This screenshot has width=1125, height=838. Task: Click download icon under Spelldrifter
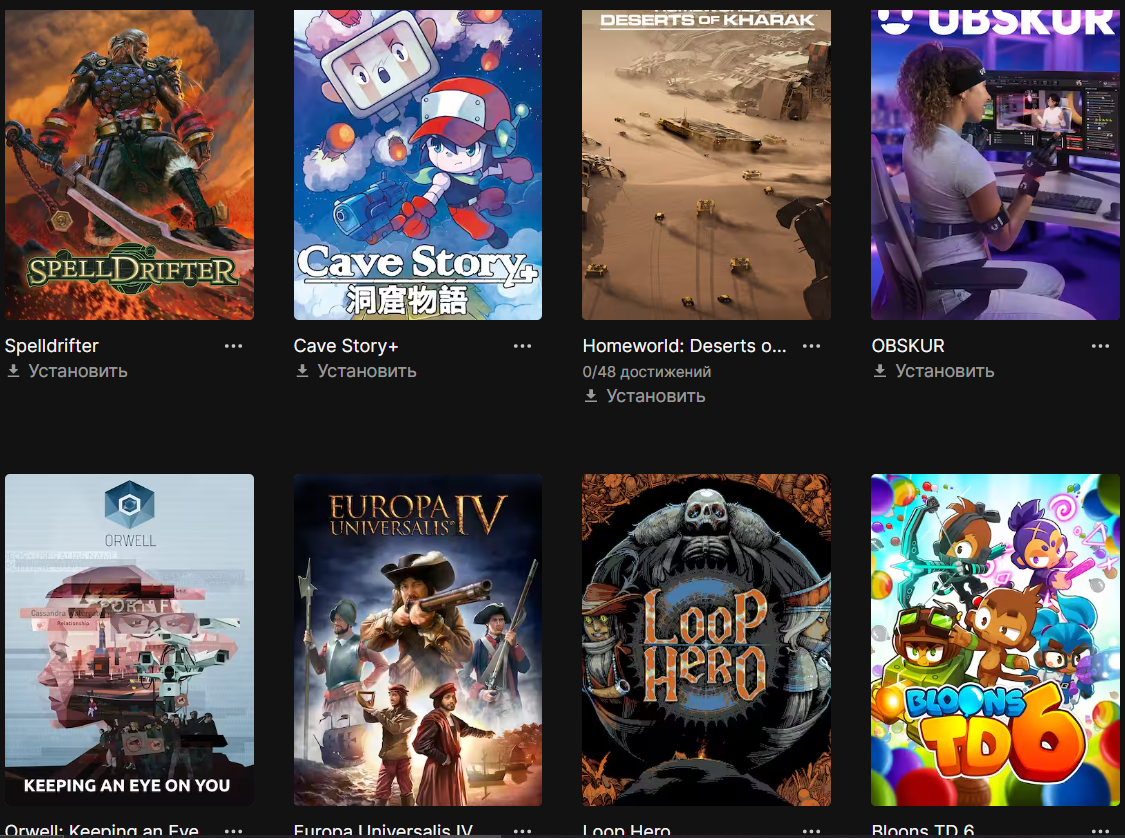pyautogui.click(x=14, y=371)
